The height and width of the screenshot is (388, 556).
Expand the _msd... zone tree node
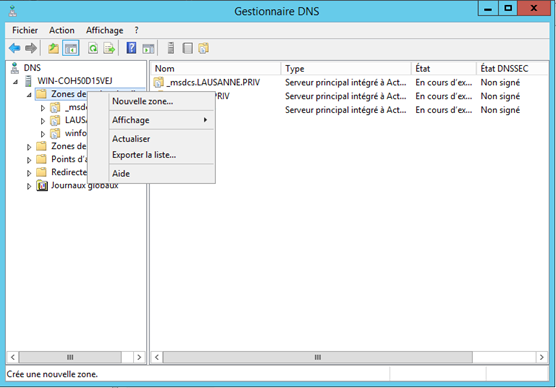coord(43,108)
